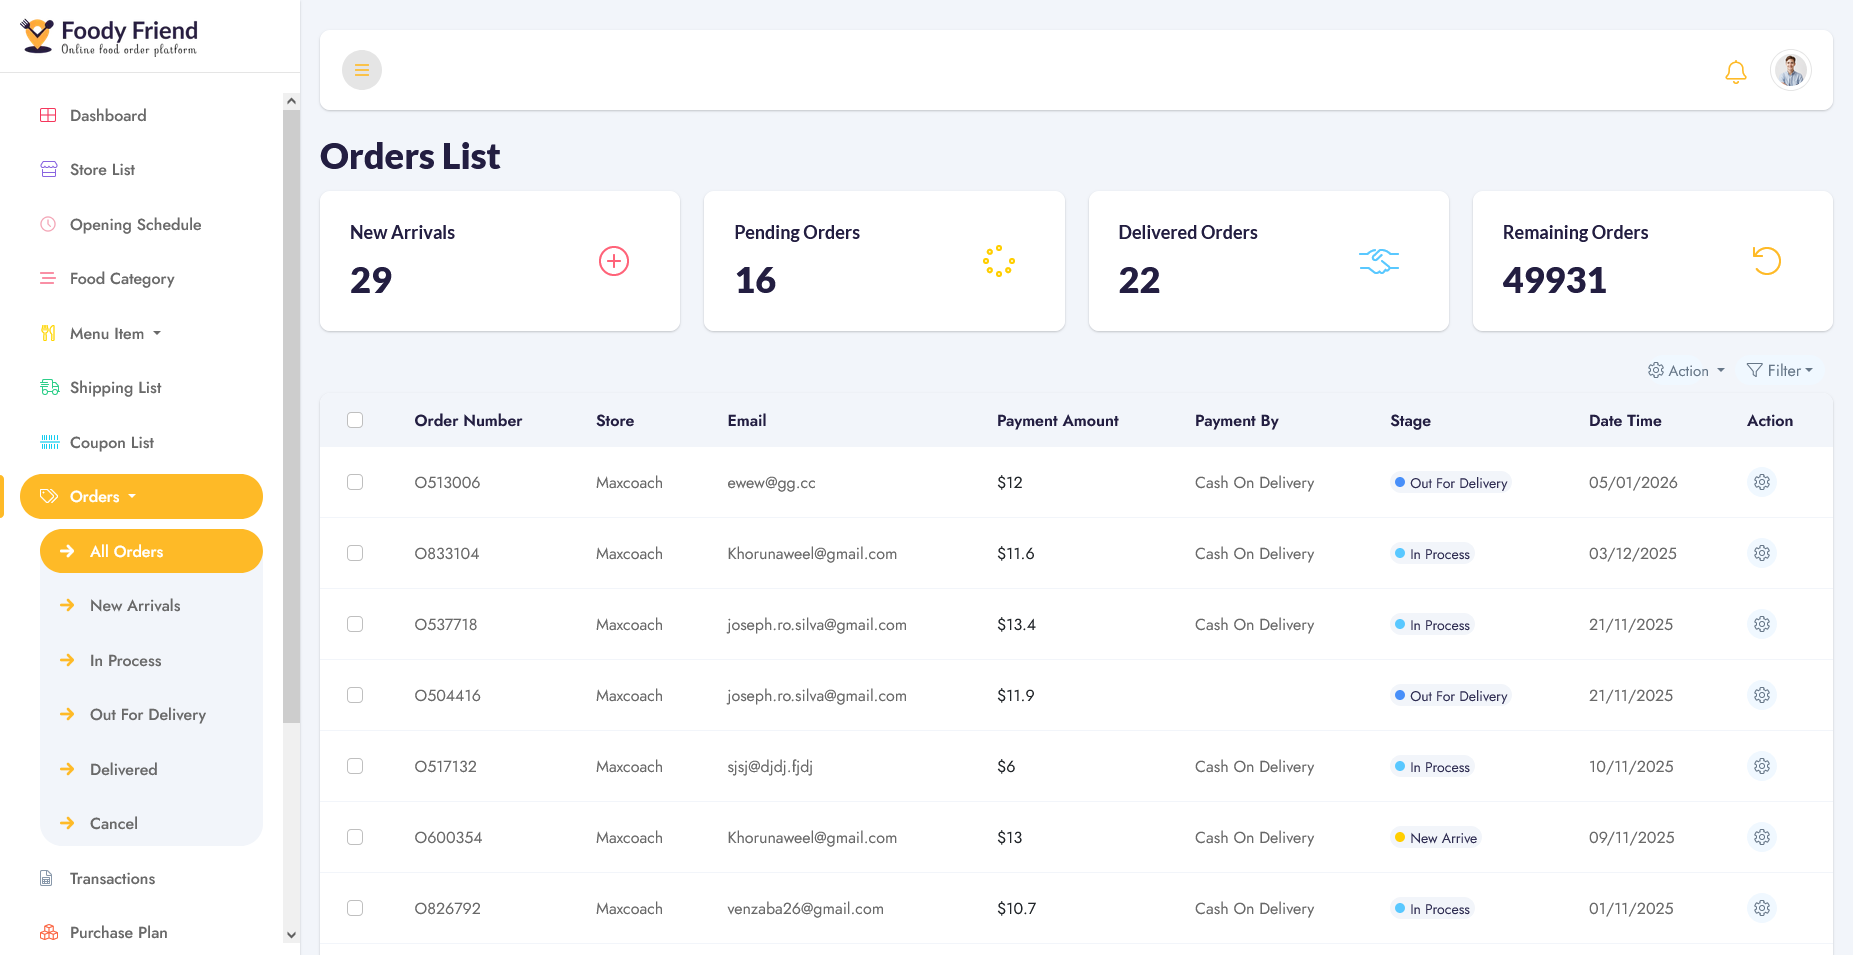Image resolution: width=1853 pixels, height=955 pixels.
Task: Open gear action for order O600354
Action: coord(1762,837)
